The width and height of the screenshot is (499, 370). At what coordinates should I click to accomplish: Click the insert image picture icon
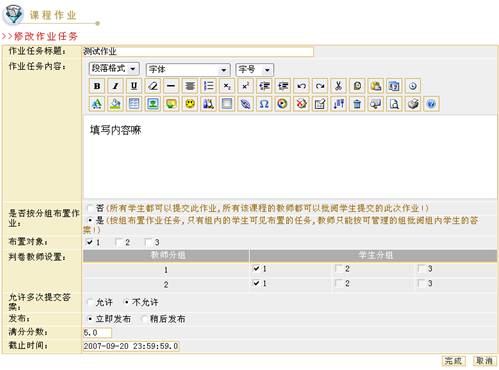click(x=153, y=104)
